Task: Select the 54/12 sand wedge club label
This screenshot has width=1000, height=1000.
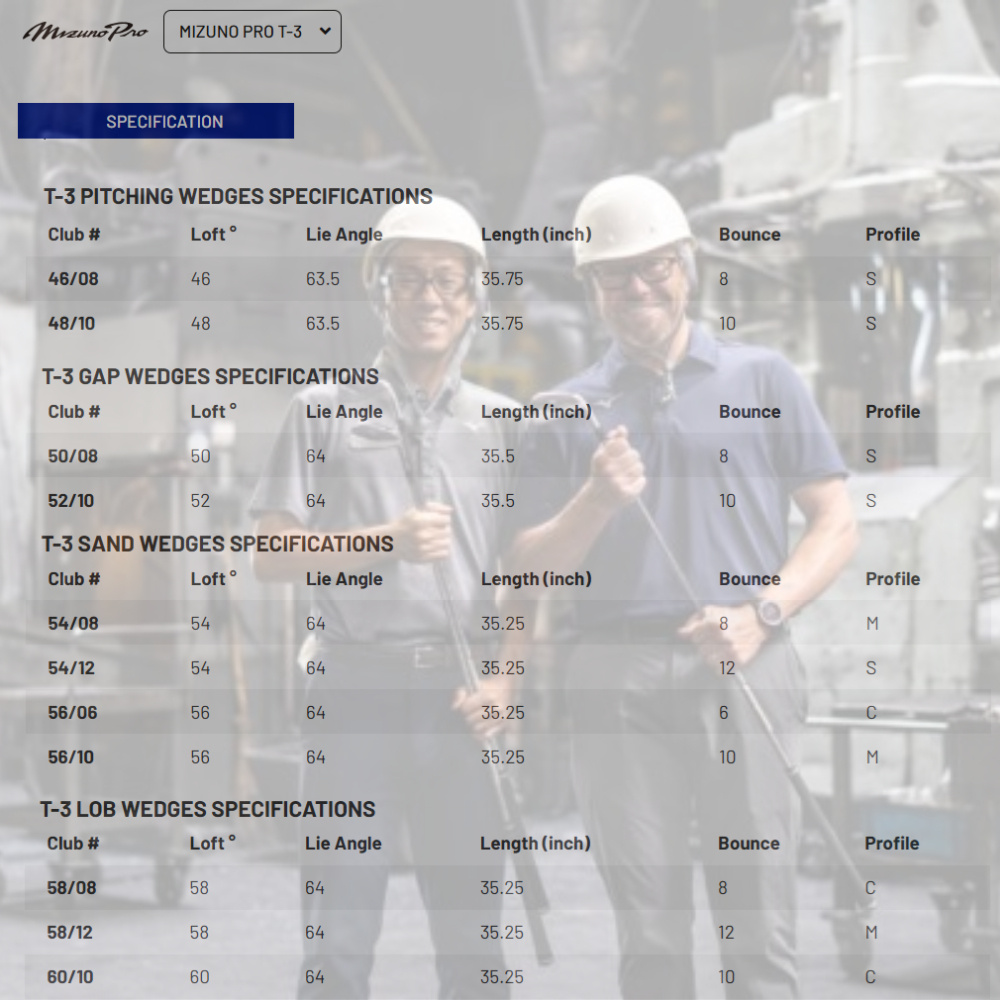Action: (x=71, y=668)
